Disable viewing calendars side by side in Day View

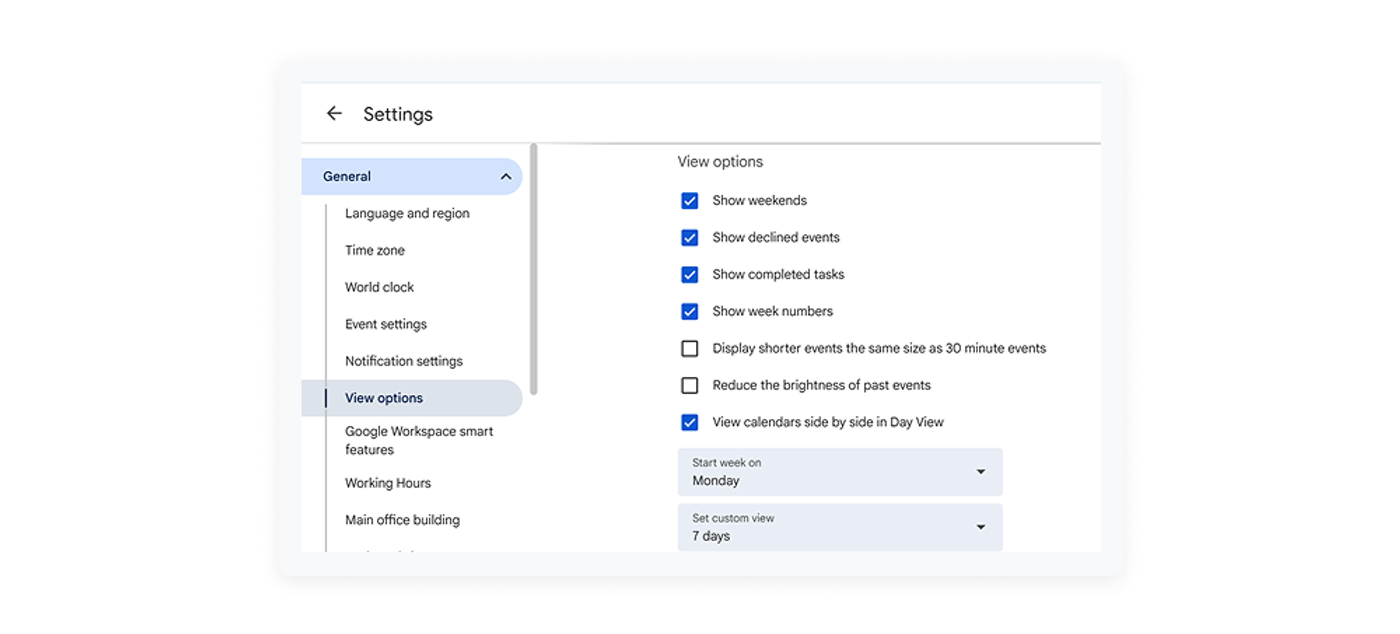[x=690, y=422]
